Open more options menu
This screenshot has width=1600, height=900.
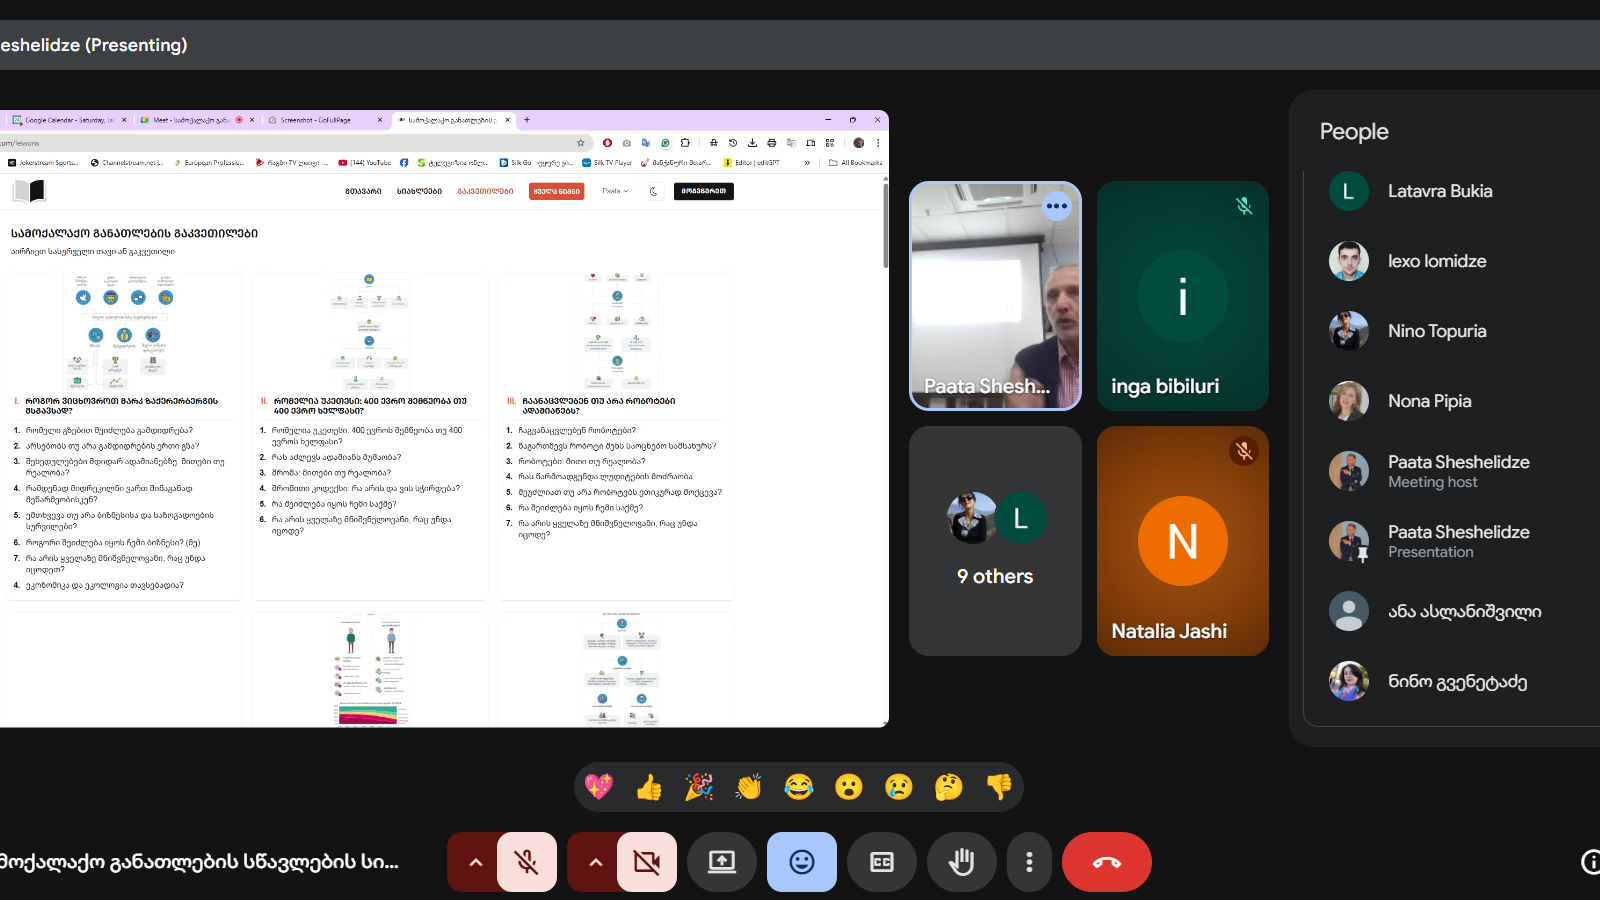pyautogui.click(x=1029, y=862)
